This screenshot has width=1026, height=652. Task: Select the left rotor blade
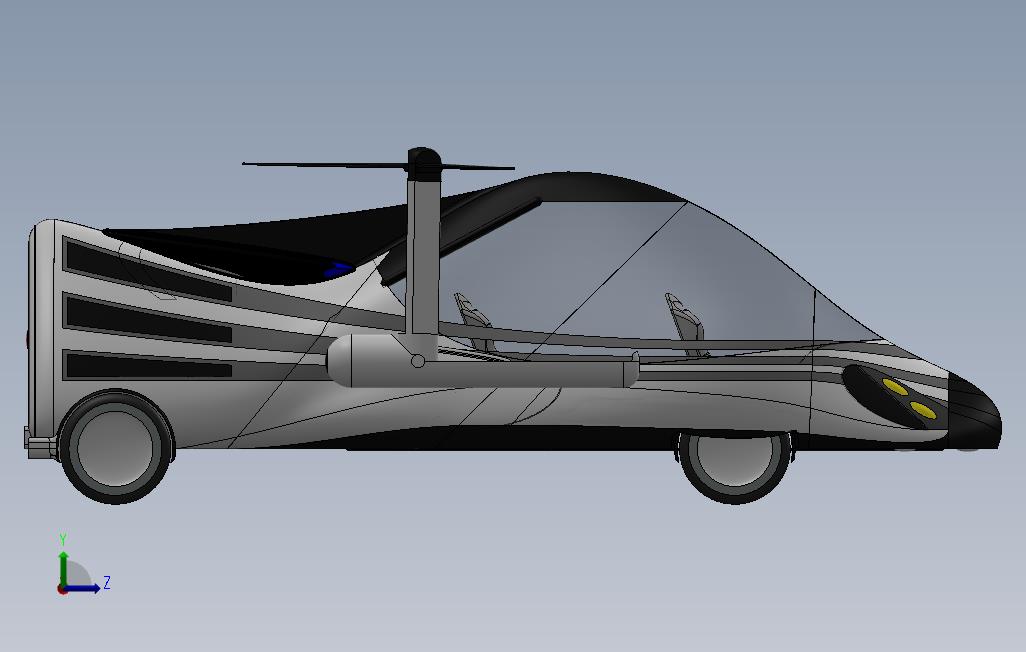click(325, 164)
